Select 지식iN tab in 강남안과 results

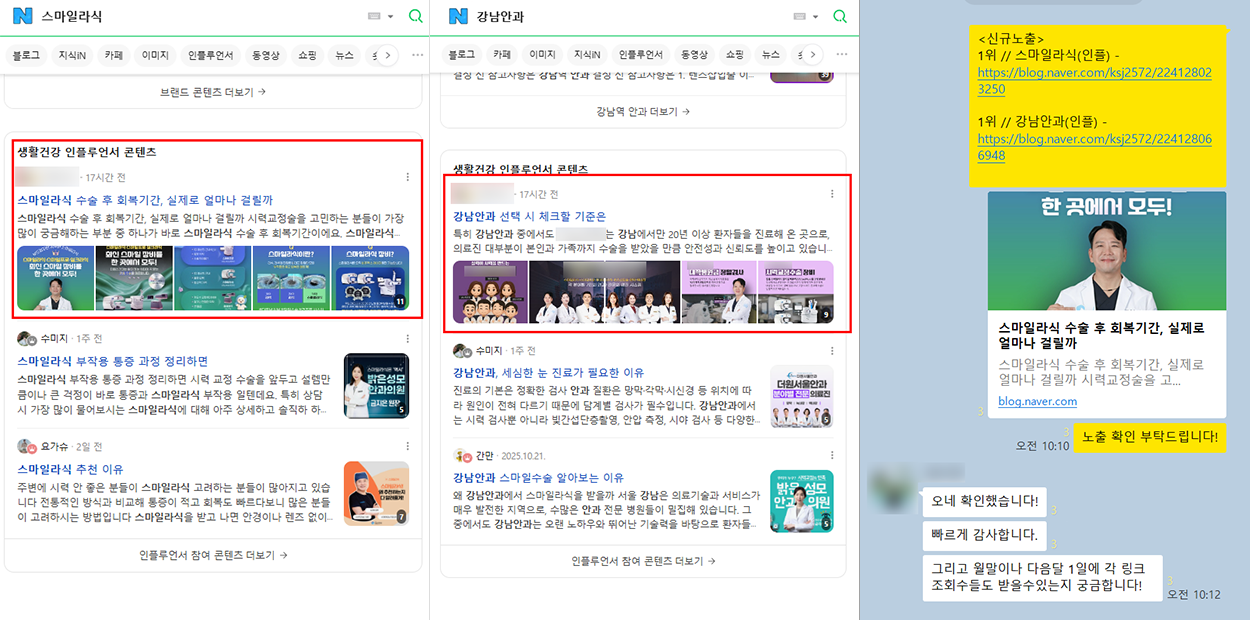click(x=587, y=55)
